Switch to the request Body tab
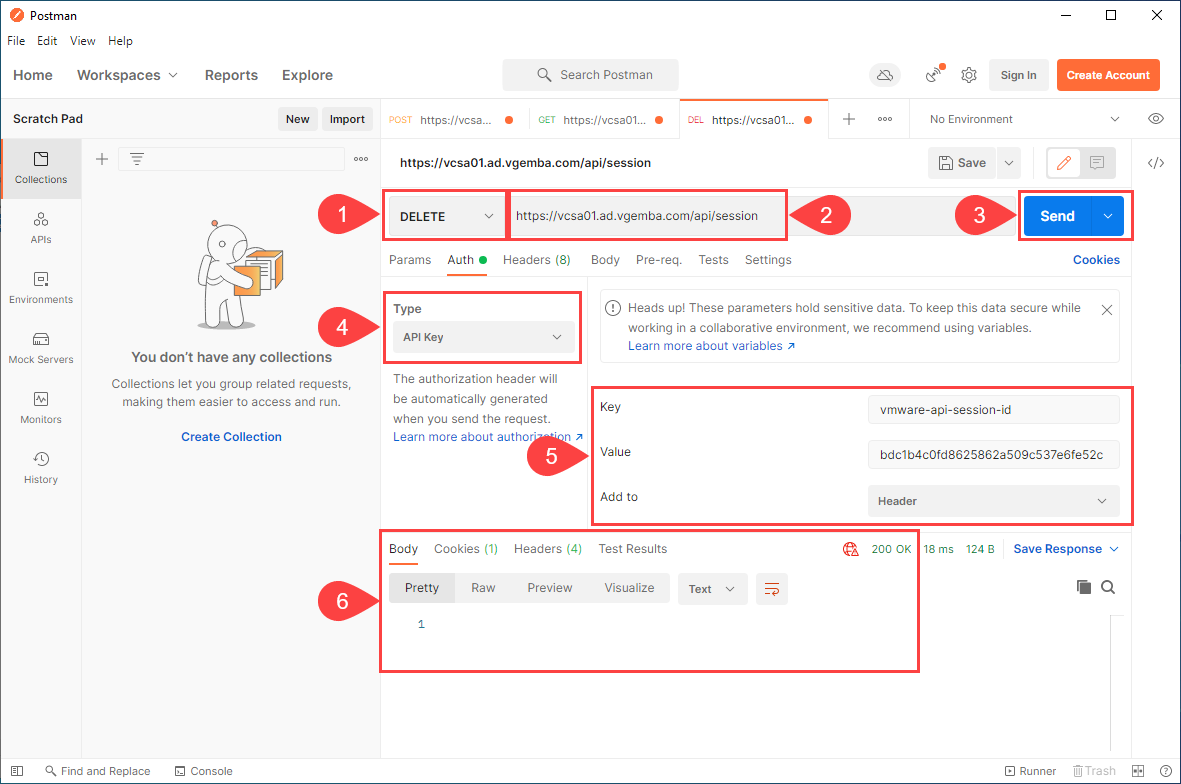 [605, 260]
